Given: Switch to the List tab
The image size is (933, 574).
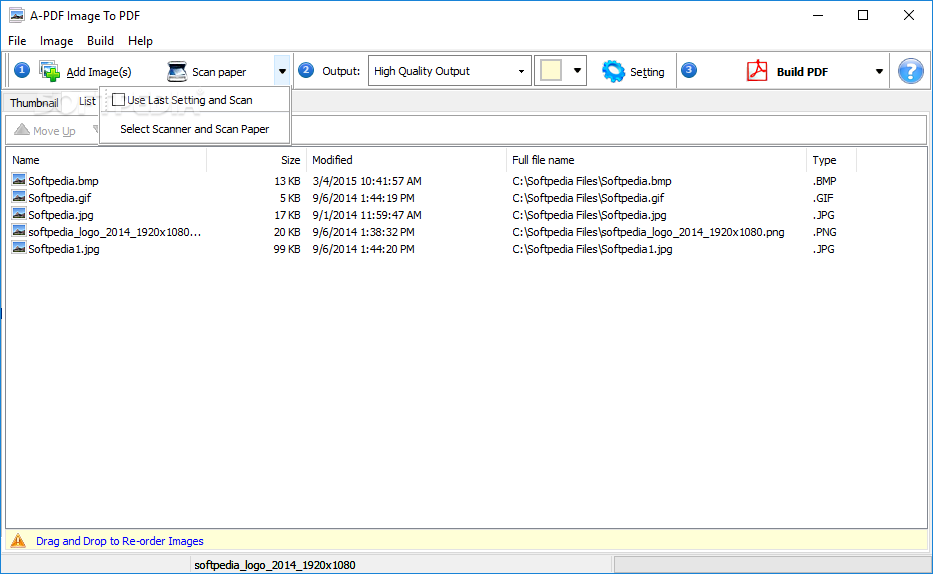Looking at the screenshot, I should [x=87, y=101].
